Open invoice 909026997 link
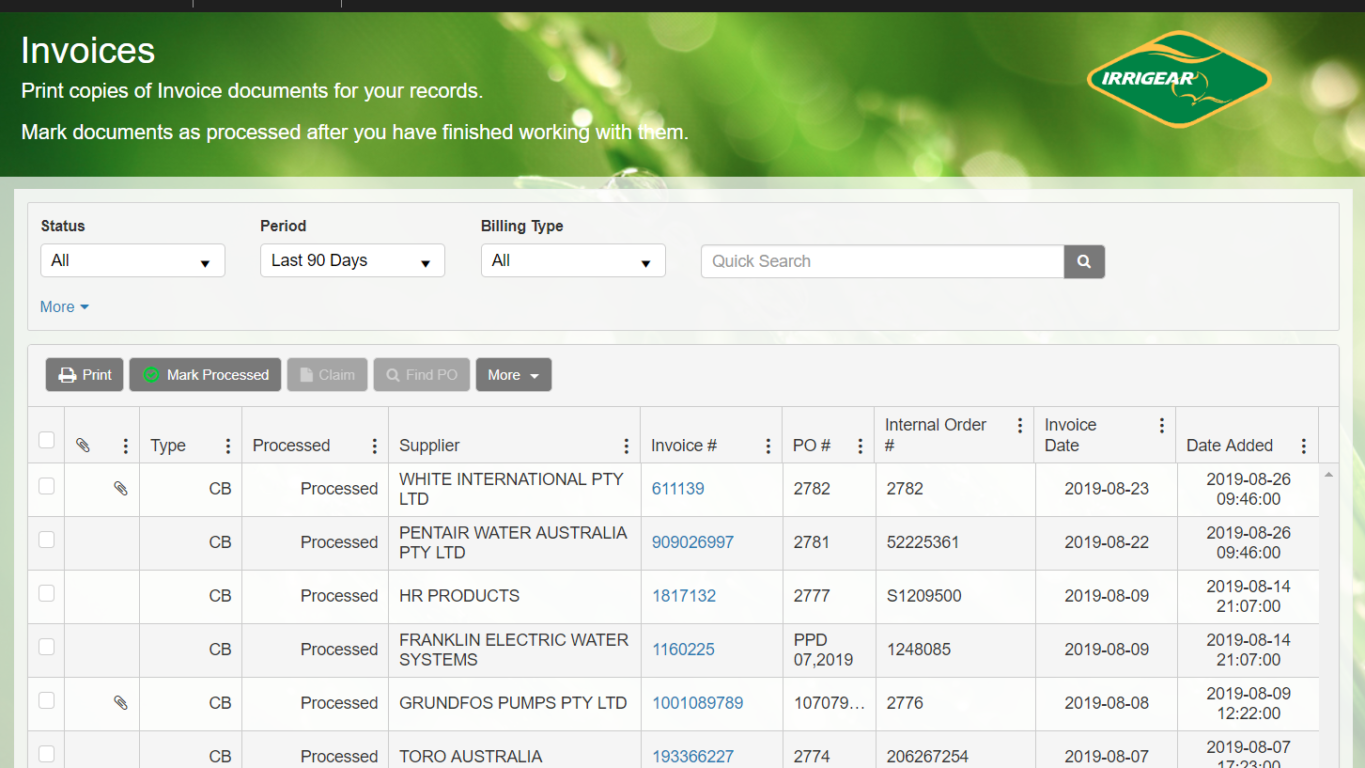This screenshot has height=768, width=1365. coord(692,542)
